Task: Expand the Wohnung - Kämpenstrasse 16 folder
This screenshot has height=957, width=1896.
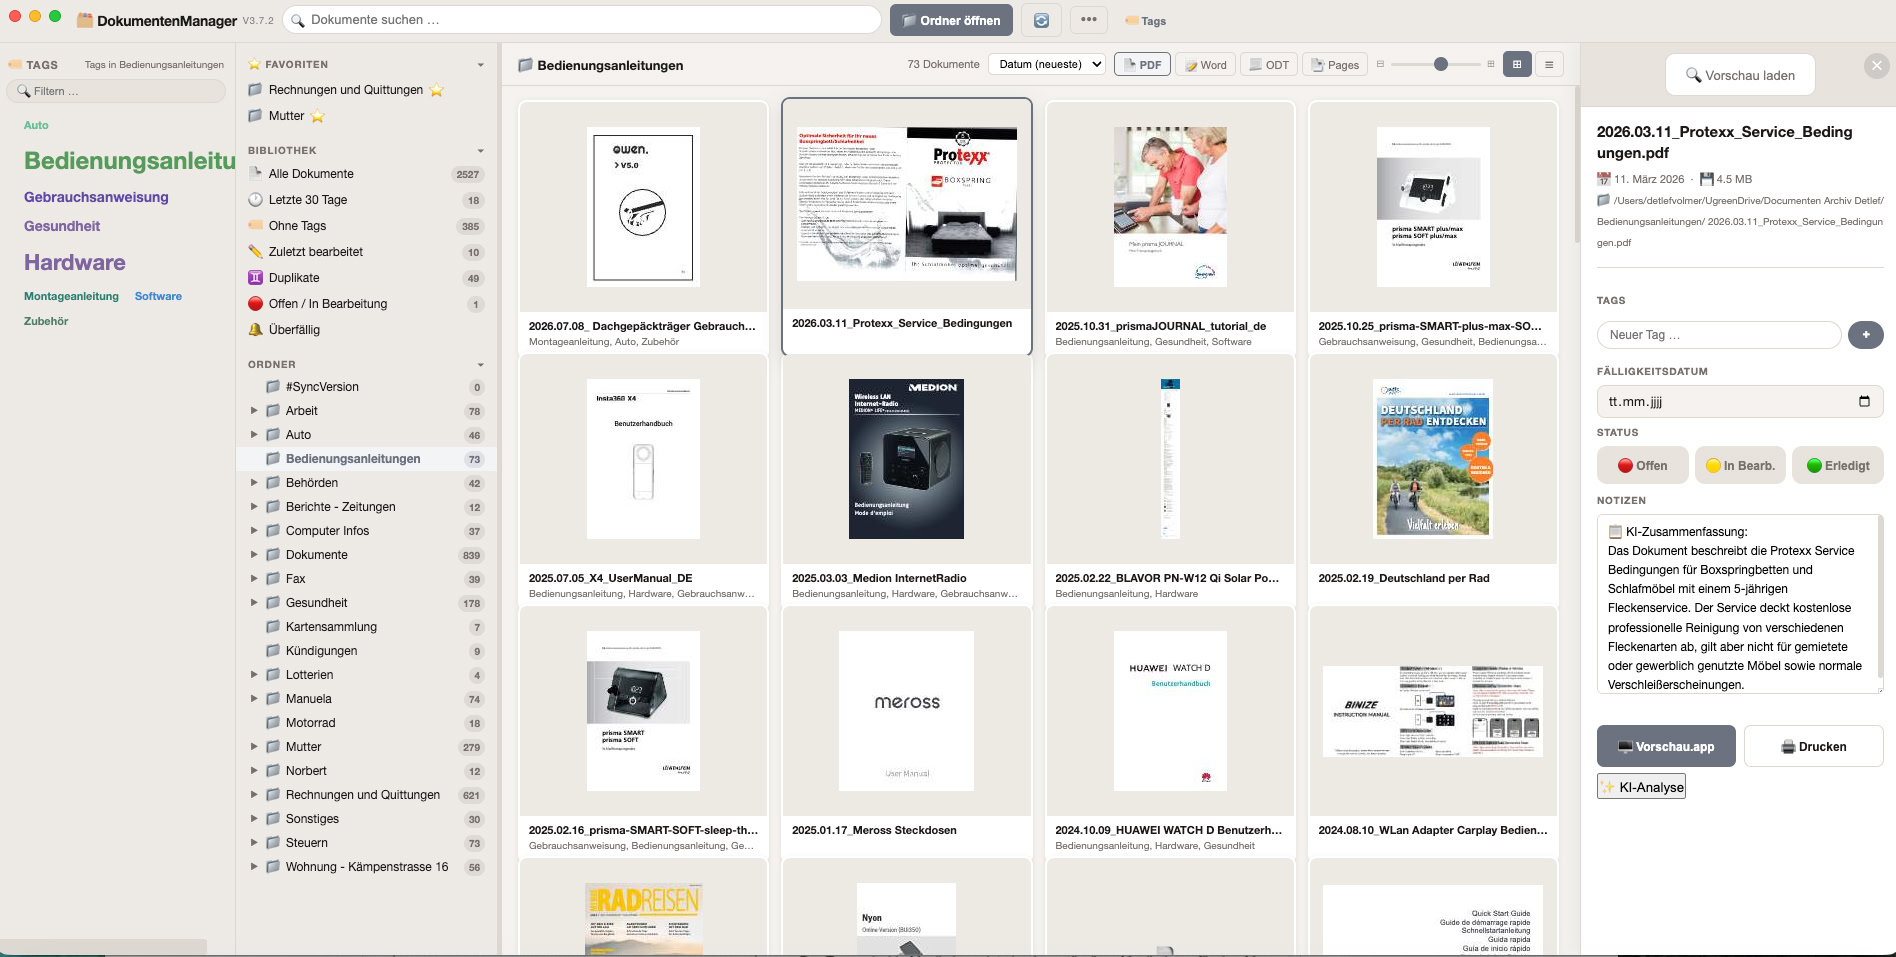Action: tap(254, 867)
